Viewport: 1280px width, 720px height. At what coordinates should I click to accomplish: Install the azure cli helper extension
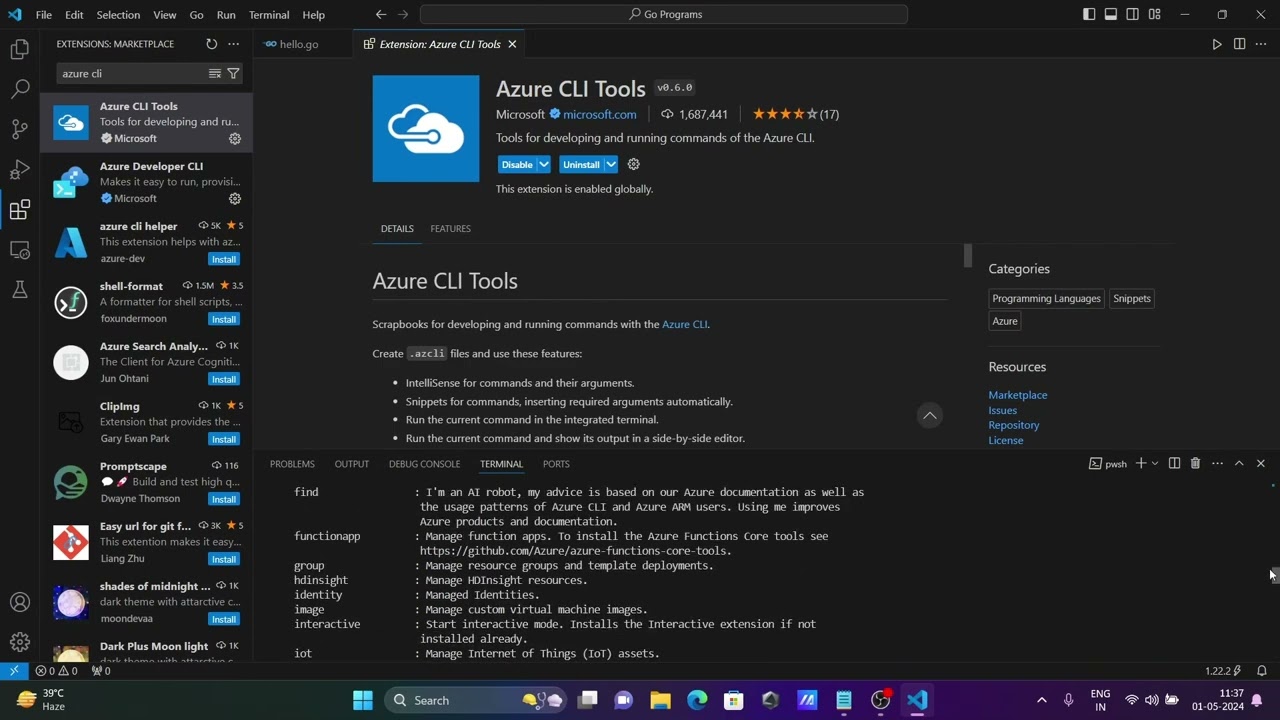(x=224, y=259)
